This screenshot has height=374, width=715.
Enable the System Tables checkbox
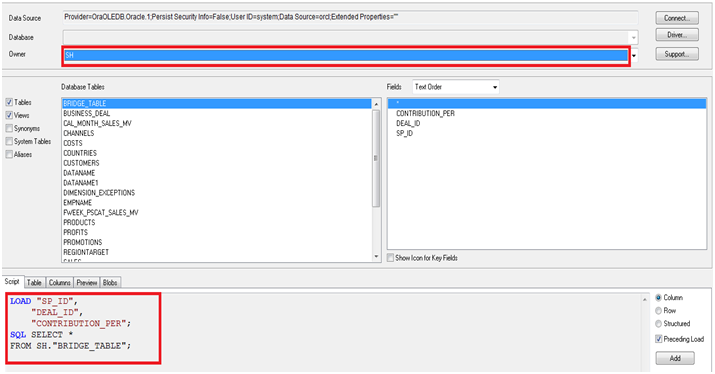tap(9, 141)
